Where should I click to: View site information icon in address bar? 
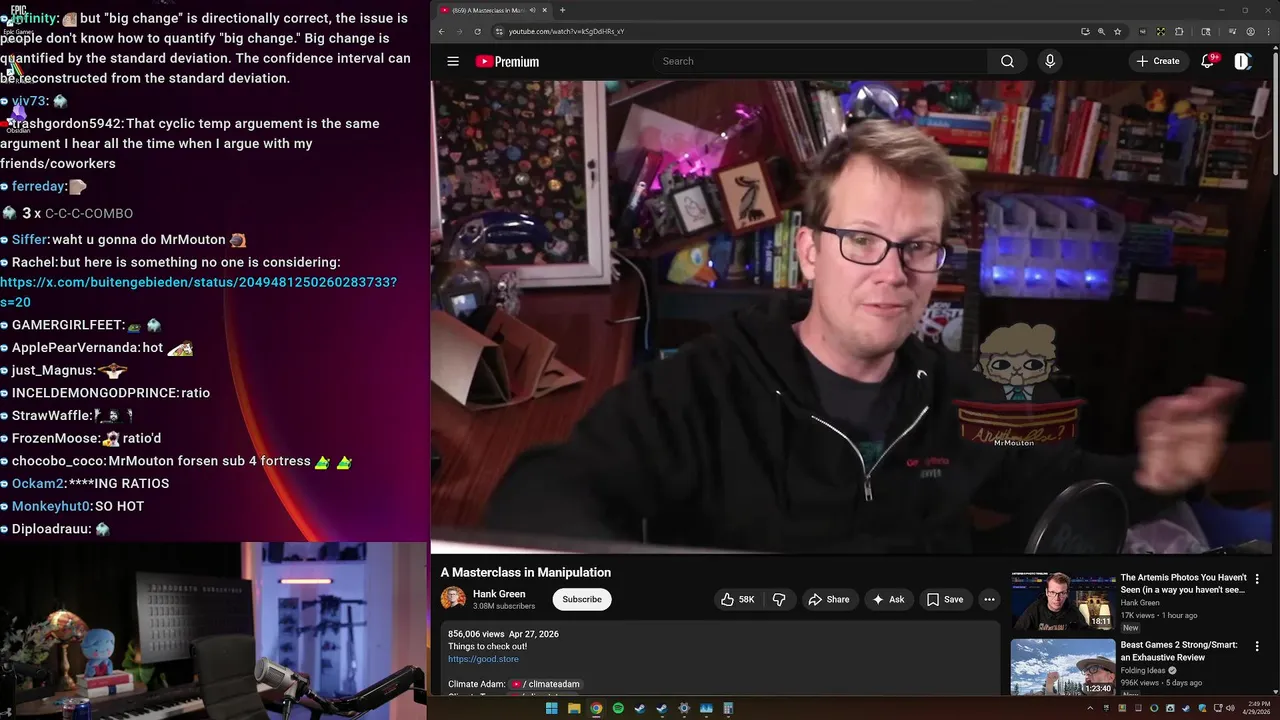tap(498, 31)
